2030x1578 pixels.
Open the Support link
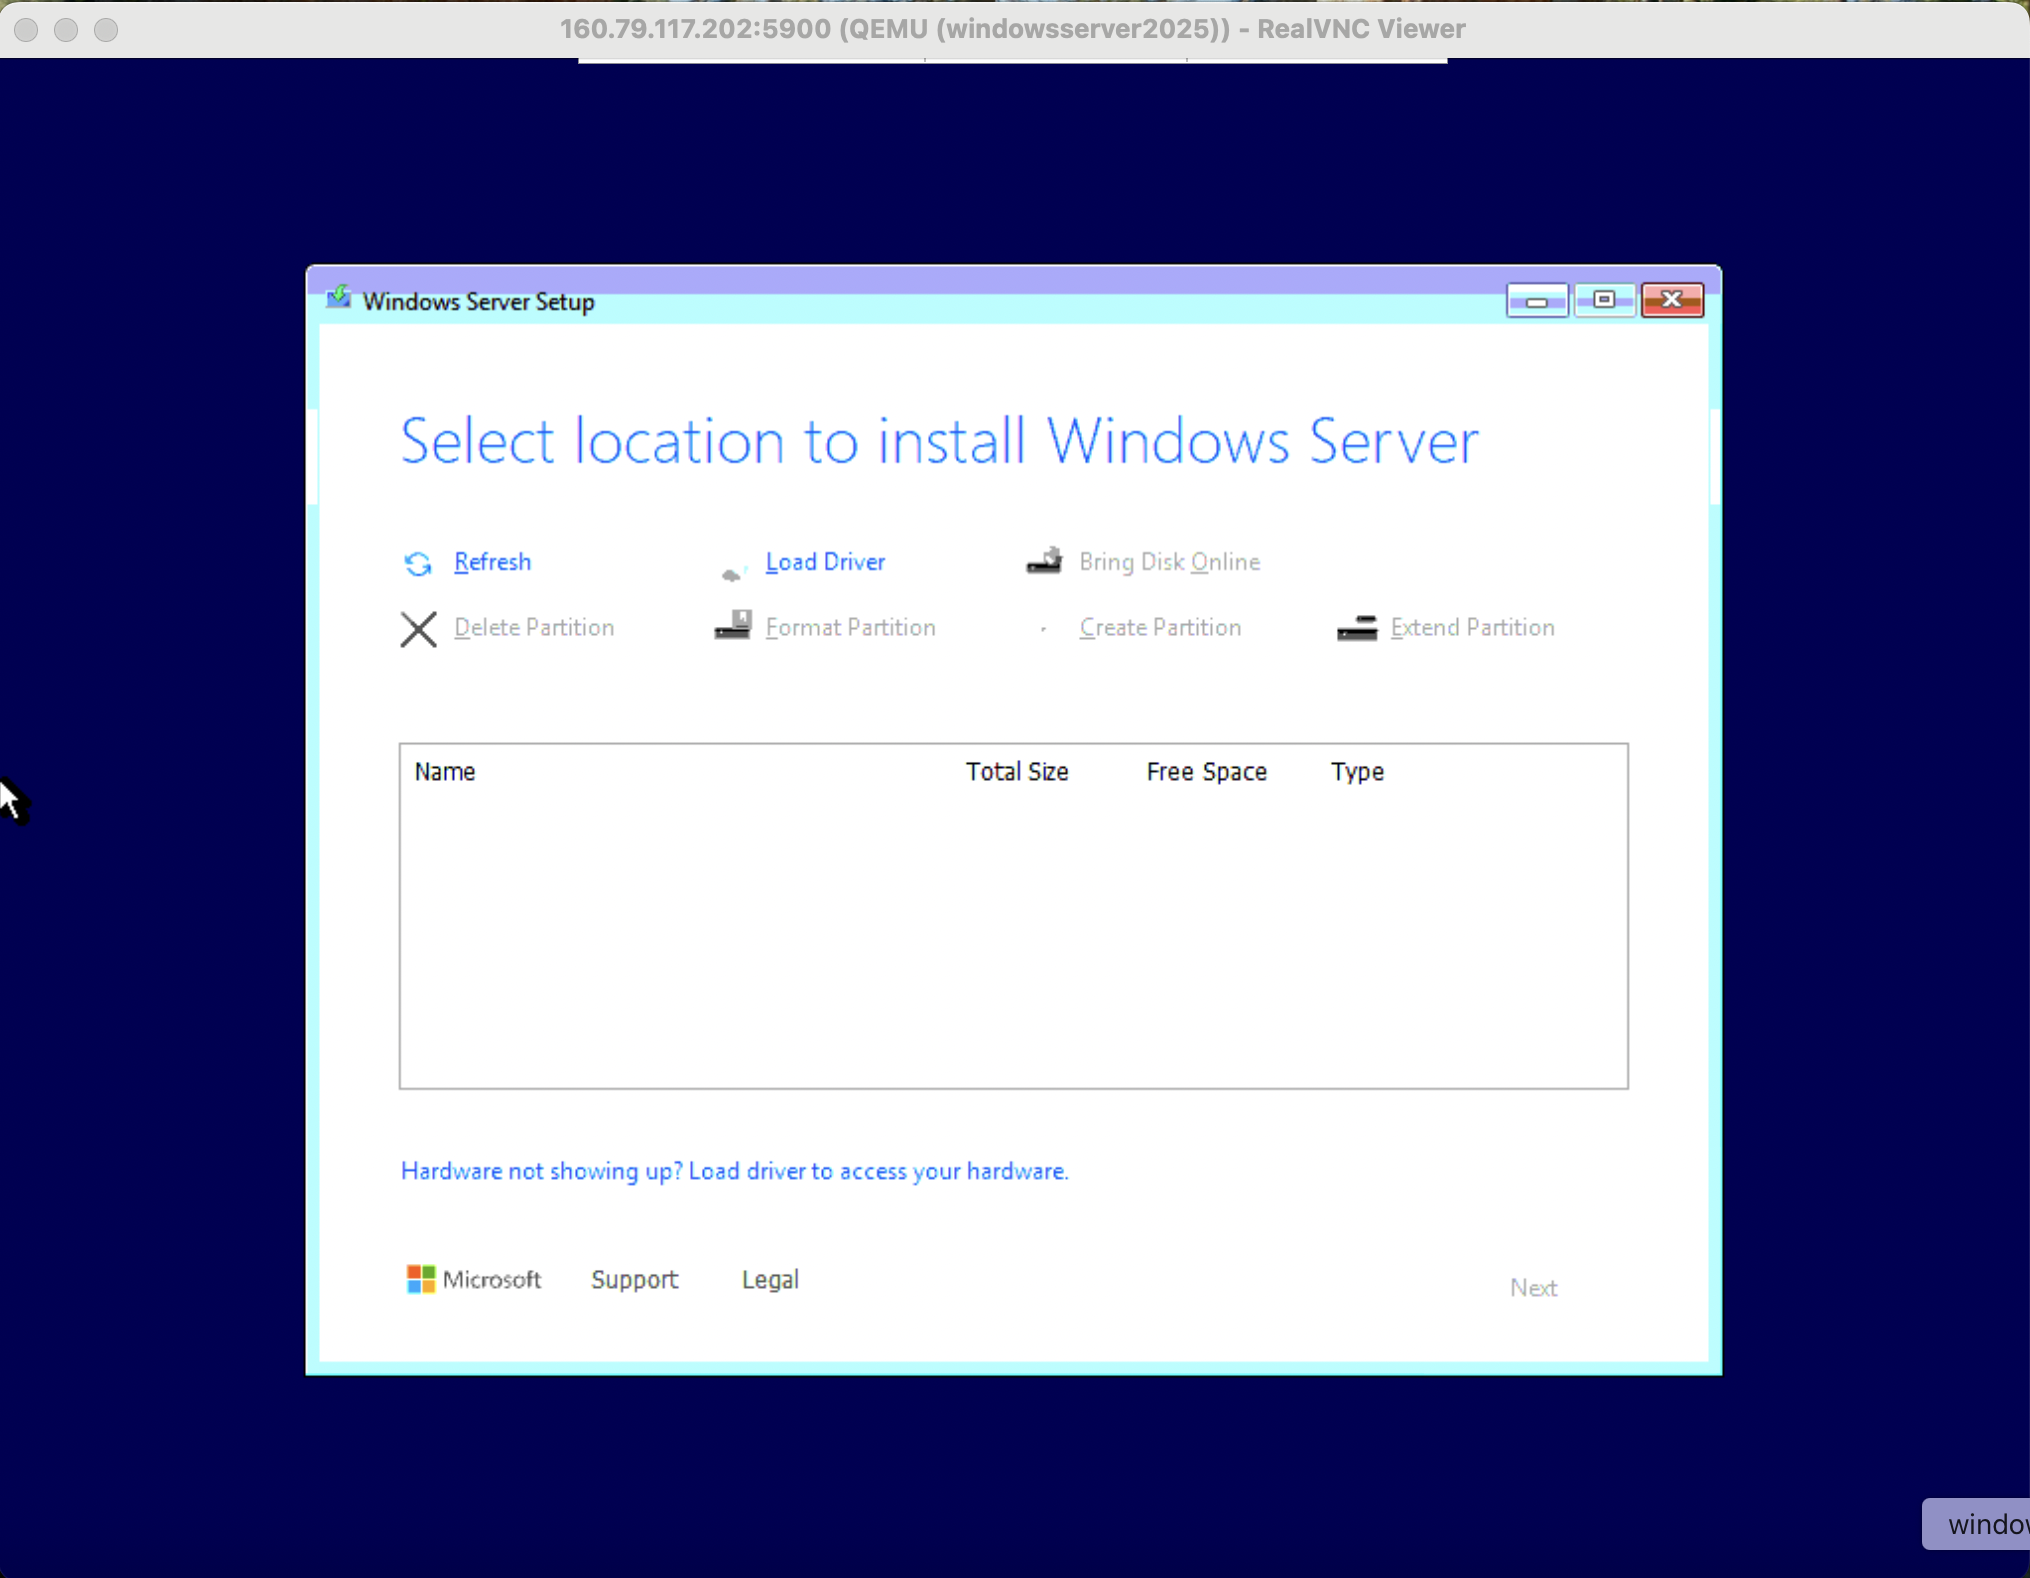tap(634, 1280)
